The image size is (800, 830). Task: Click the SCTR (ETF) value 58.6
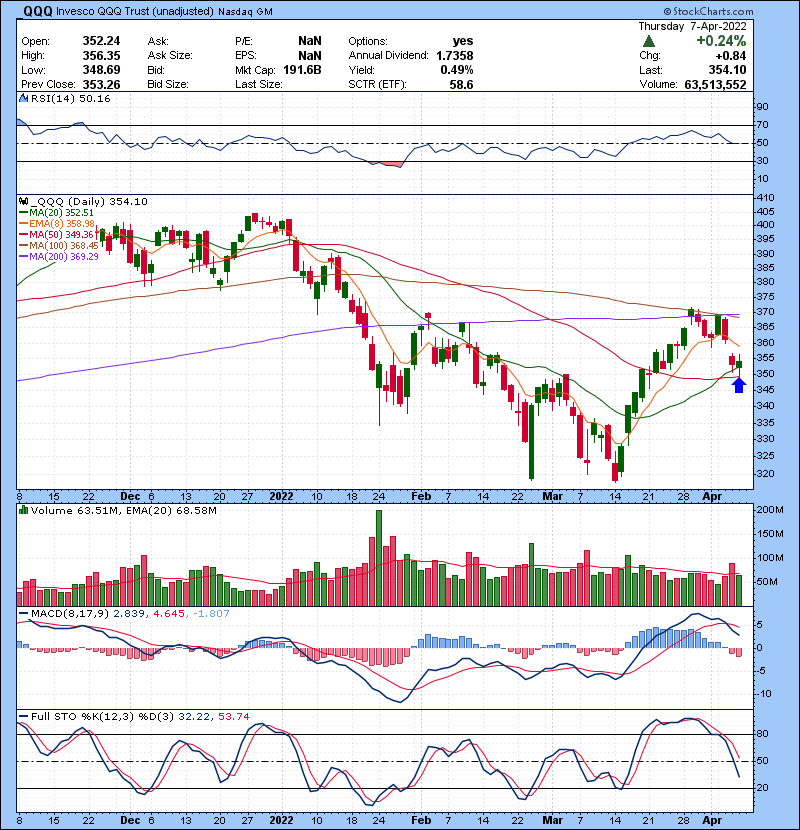point(461,84)
